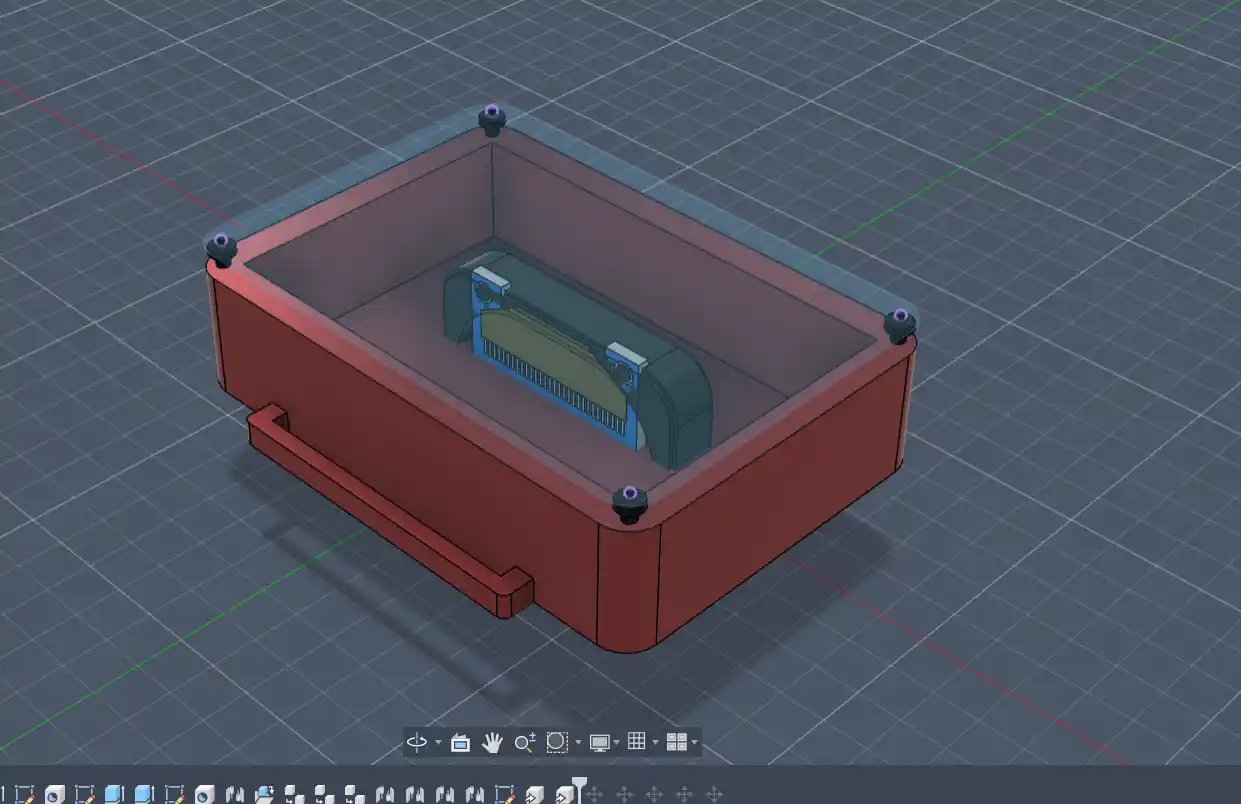Click the Viewports layout icon
The width and height of the screenshot is (1241, 804).
(676, 742)
